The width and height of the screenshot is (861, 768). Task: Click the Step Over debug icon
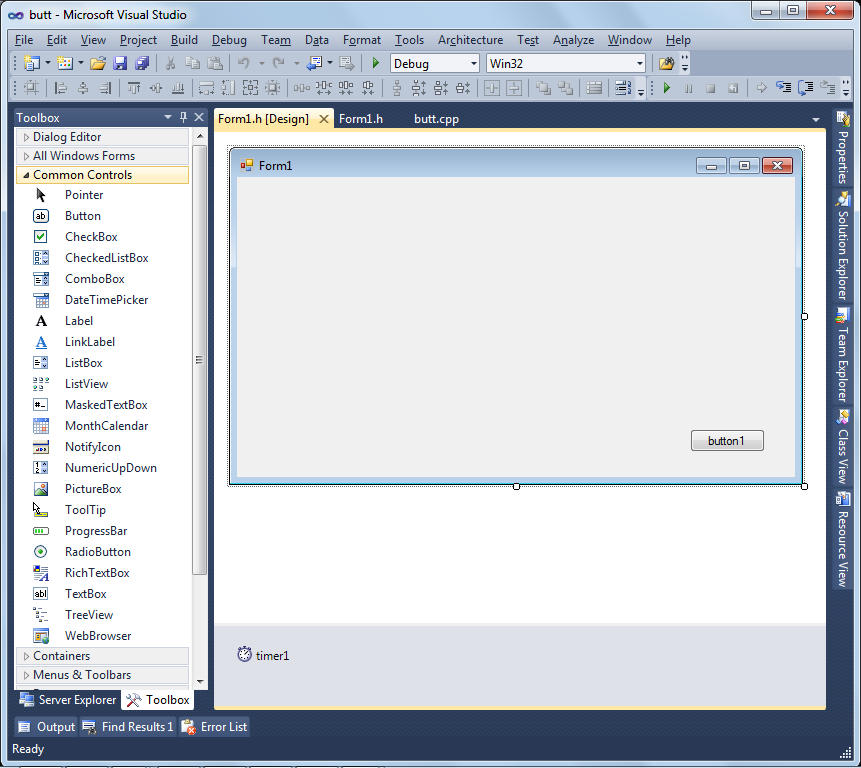point(806,88)
